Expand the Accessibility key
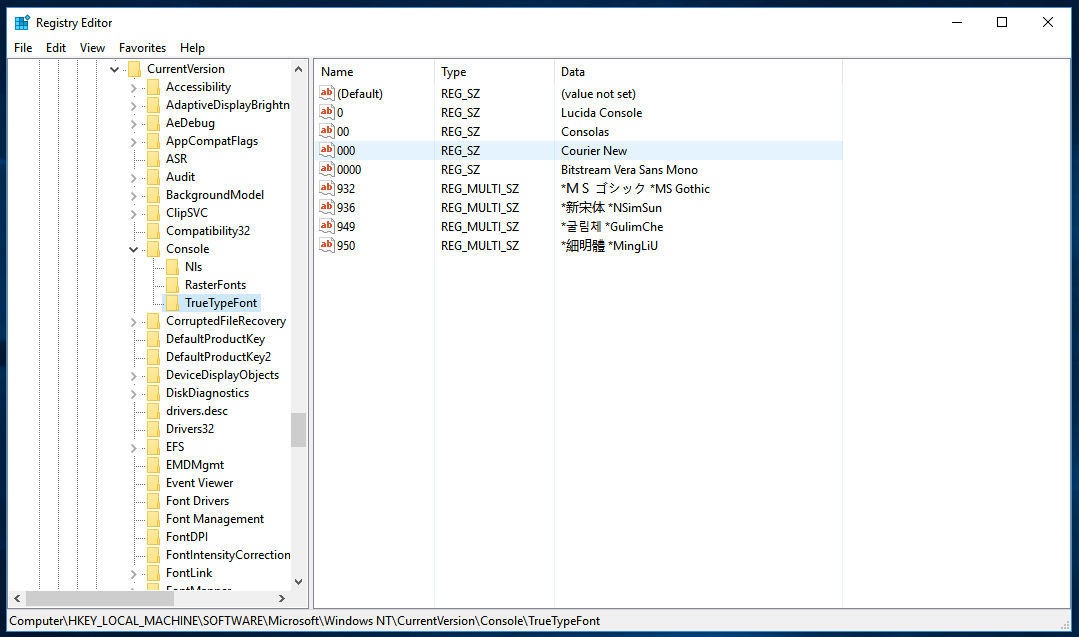Screen dimensions: 1079x637 click(x=133, y=87)
